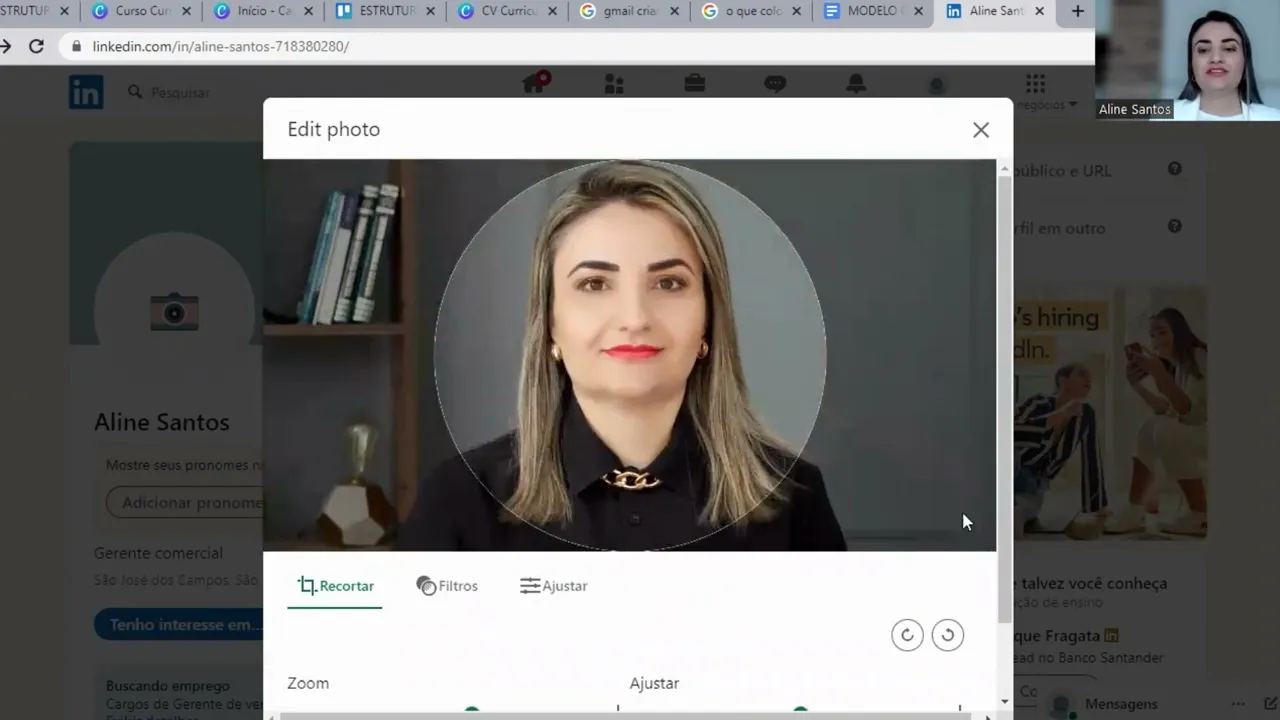The image size is (1280, 720).
Task: Open the Notifications bell icon
Action: (856, 84)
